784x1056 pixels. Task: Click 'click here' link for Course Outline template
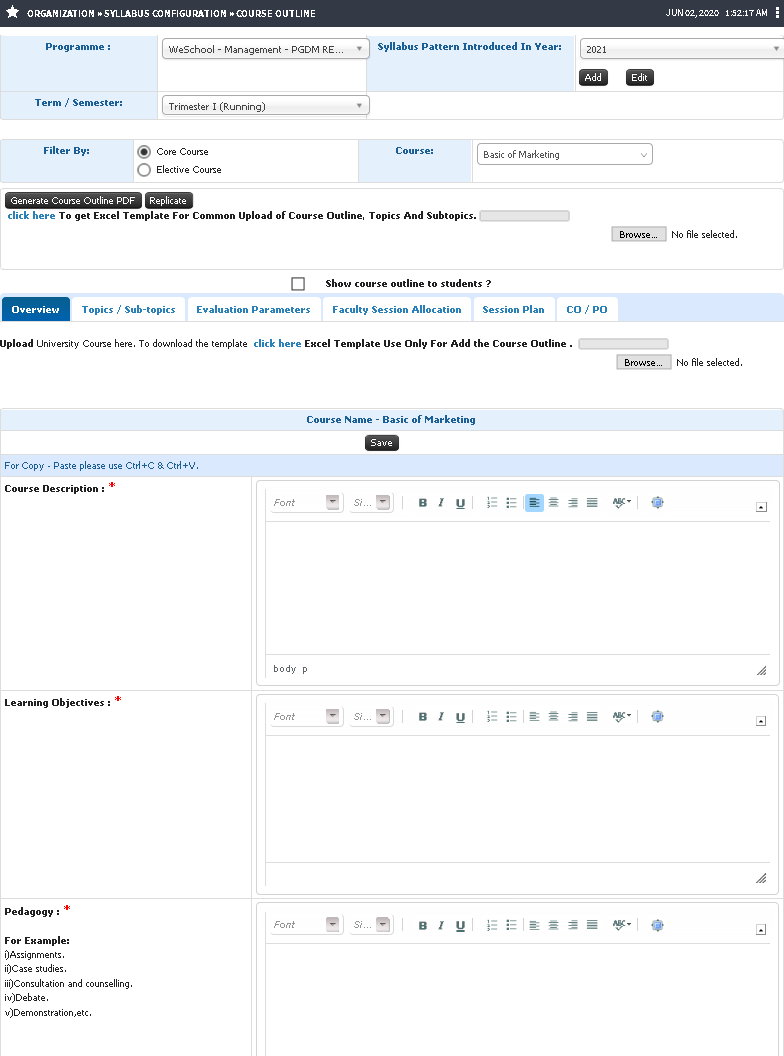pos(277,343)
